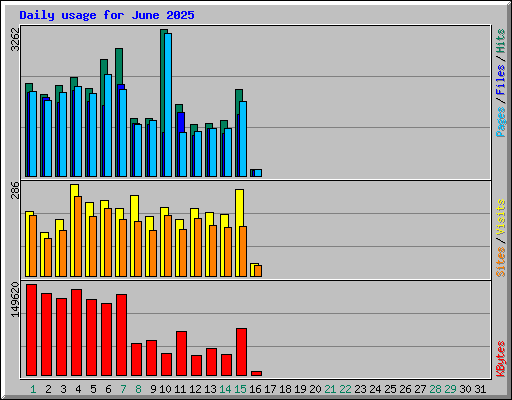Click the yellow visits bar for day 4
512x400 pixels.
73,230
